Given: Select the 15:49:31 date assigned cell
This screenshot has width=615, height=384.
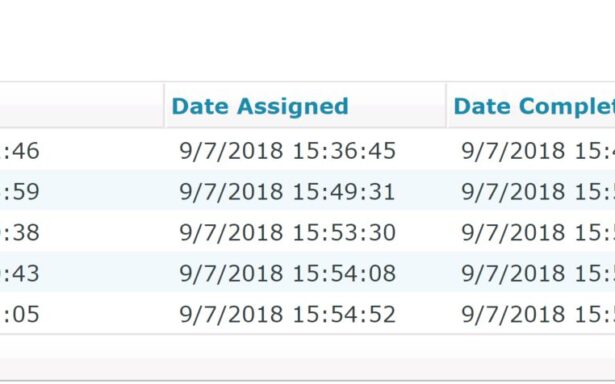Looking at the screenshot, I should coord(287,191).
